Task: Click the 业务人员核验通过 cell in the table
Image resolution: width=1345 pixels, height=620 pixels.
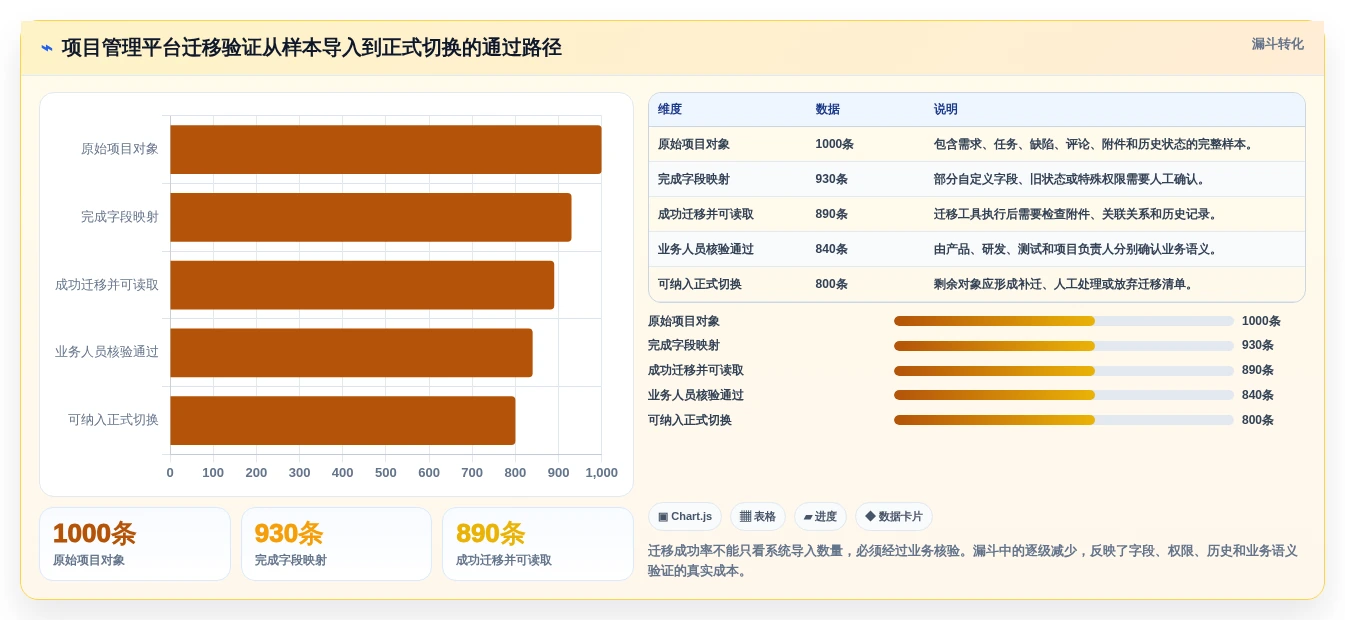Action: (x=706, y=249)
